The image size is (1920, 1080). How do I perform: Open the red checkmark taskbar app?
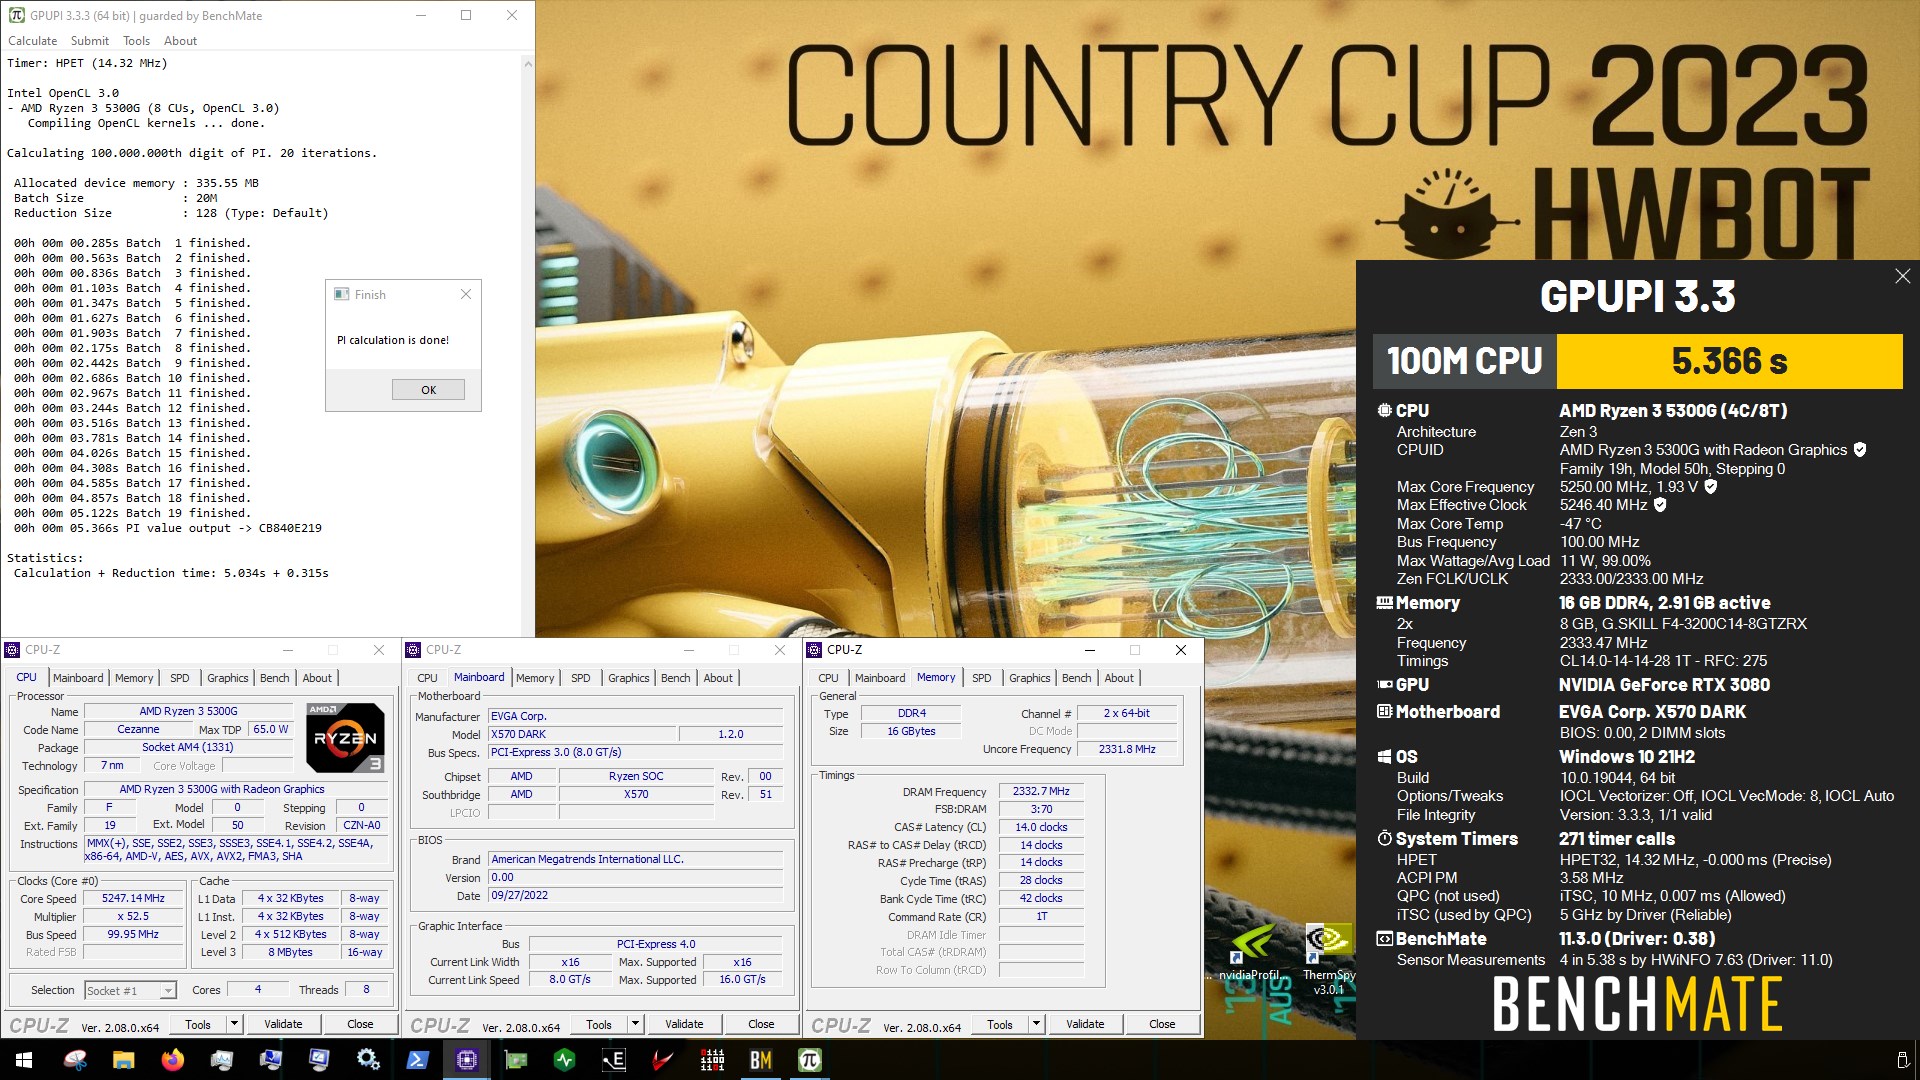(x=663, y=1060)
